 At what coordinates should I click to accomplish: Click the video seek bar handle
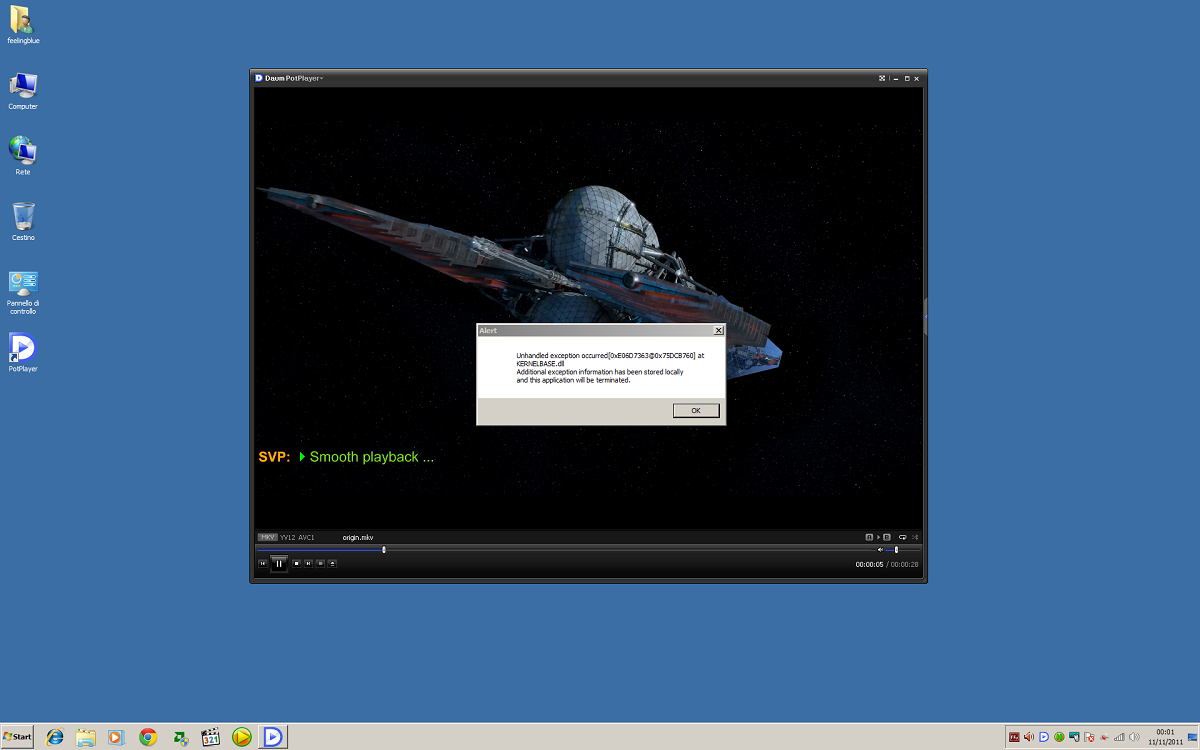[384, 549]
